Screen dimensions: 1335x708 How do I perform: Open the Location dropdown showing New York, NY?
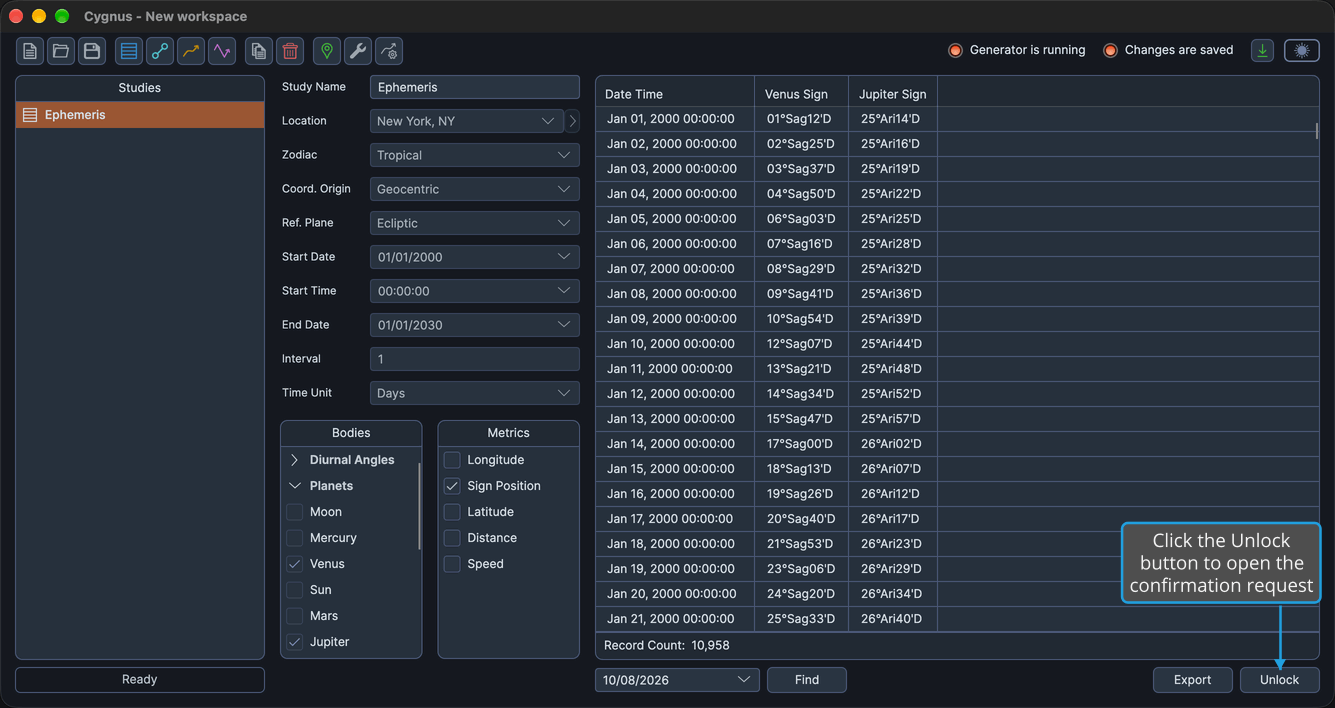coord(467,121)
